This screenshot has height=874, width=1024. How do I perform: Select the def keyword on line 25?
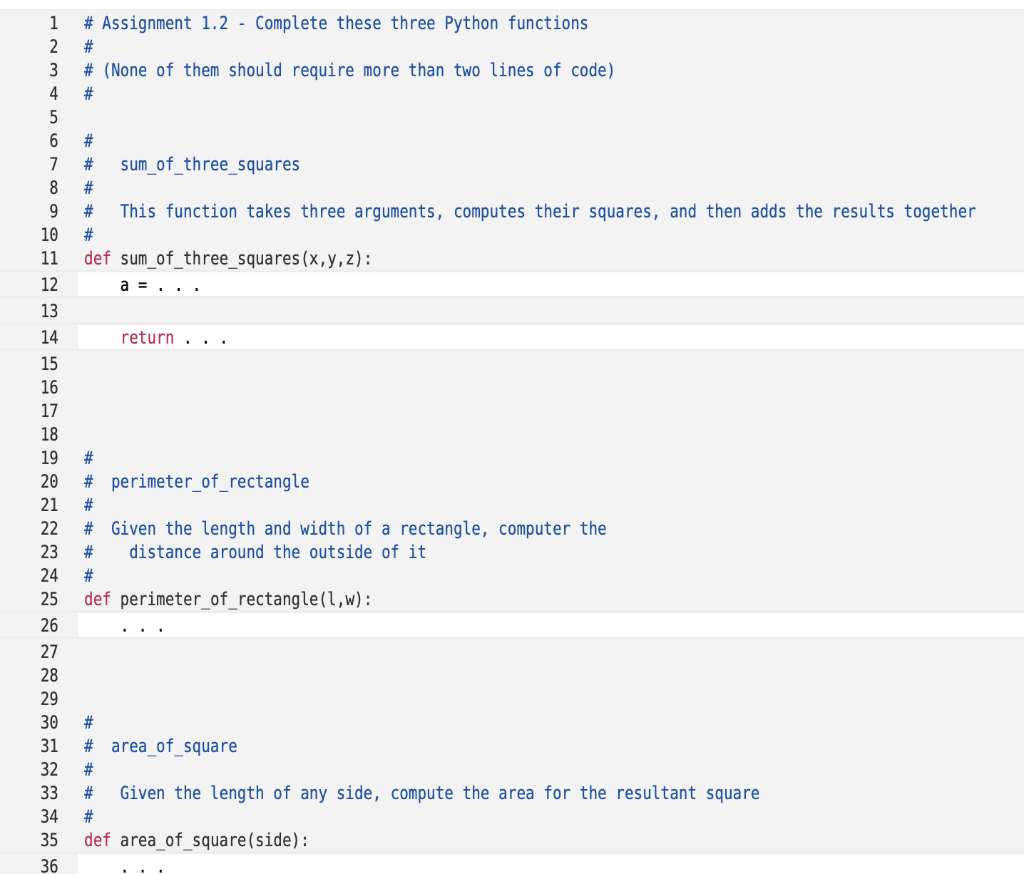tap(95, 599)
